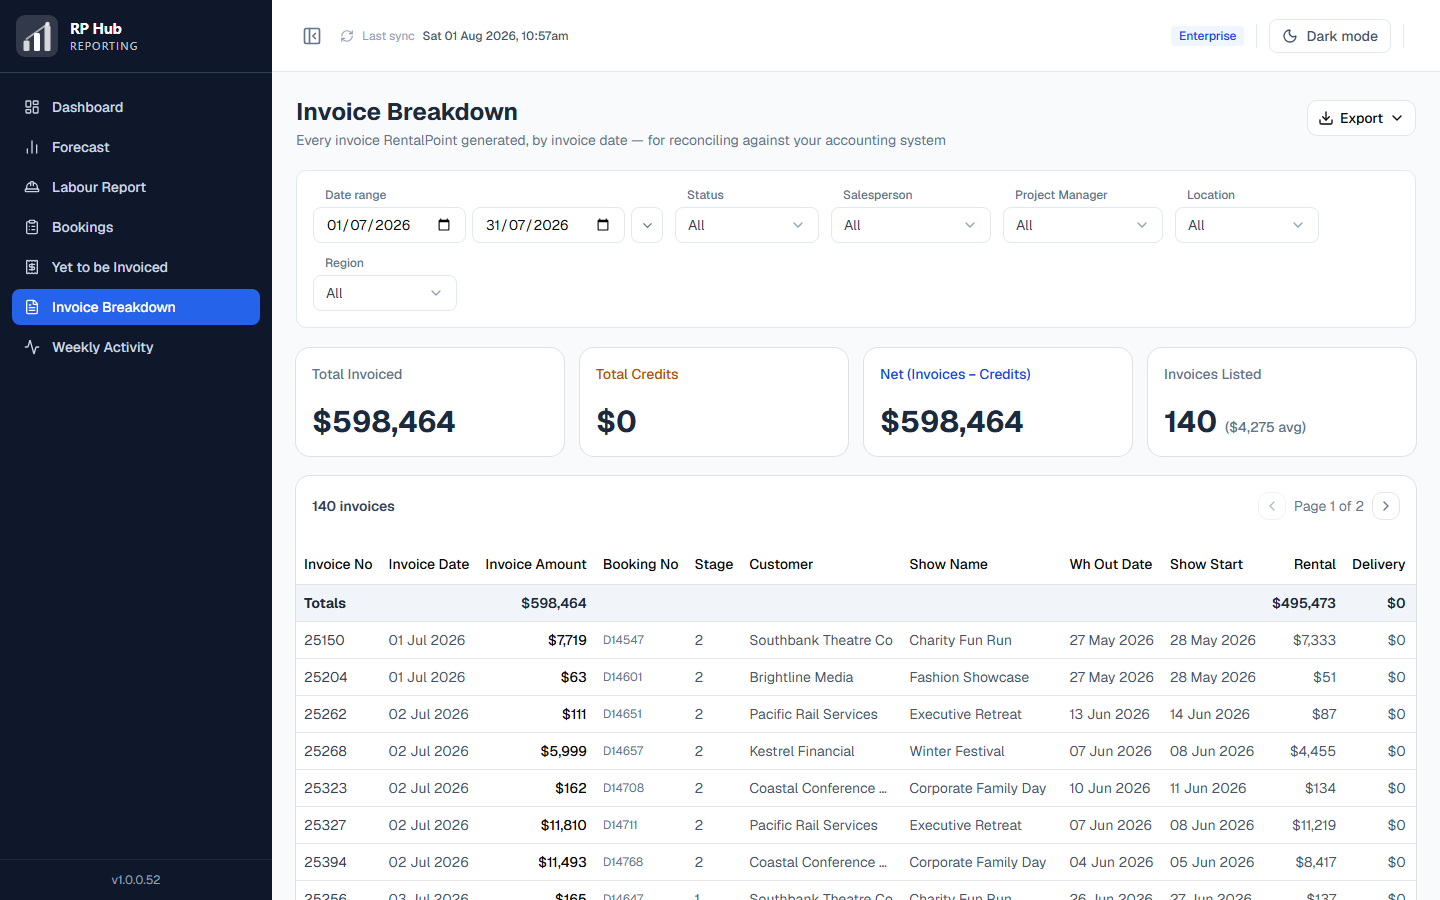
Task: Click the Winter Festival show name
Action: [x=957, y=751]
